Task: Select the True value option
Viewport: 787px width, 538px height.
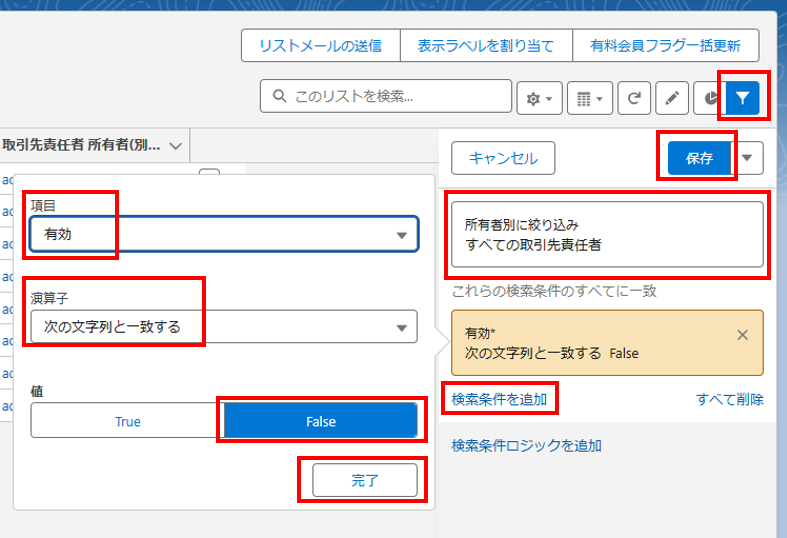Action: coord(127,421)
